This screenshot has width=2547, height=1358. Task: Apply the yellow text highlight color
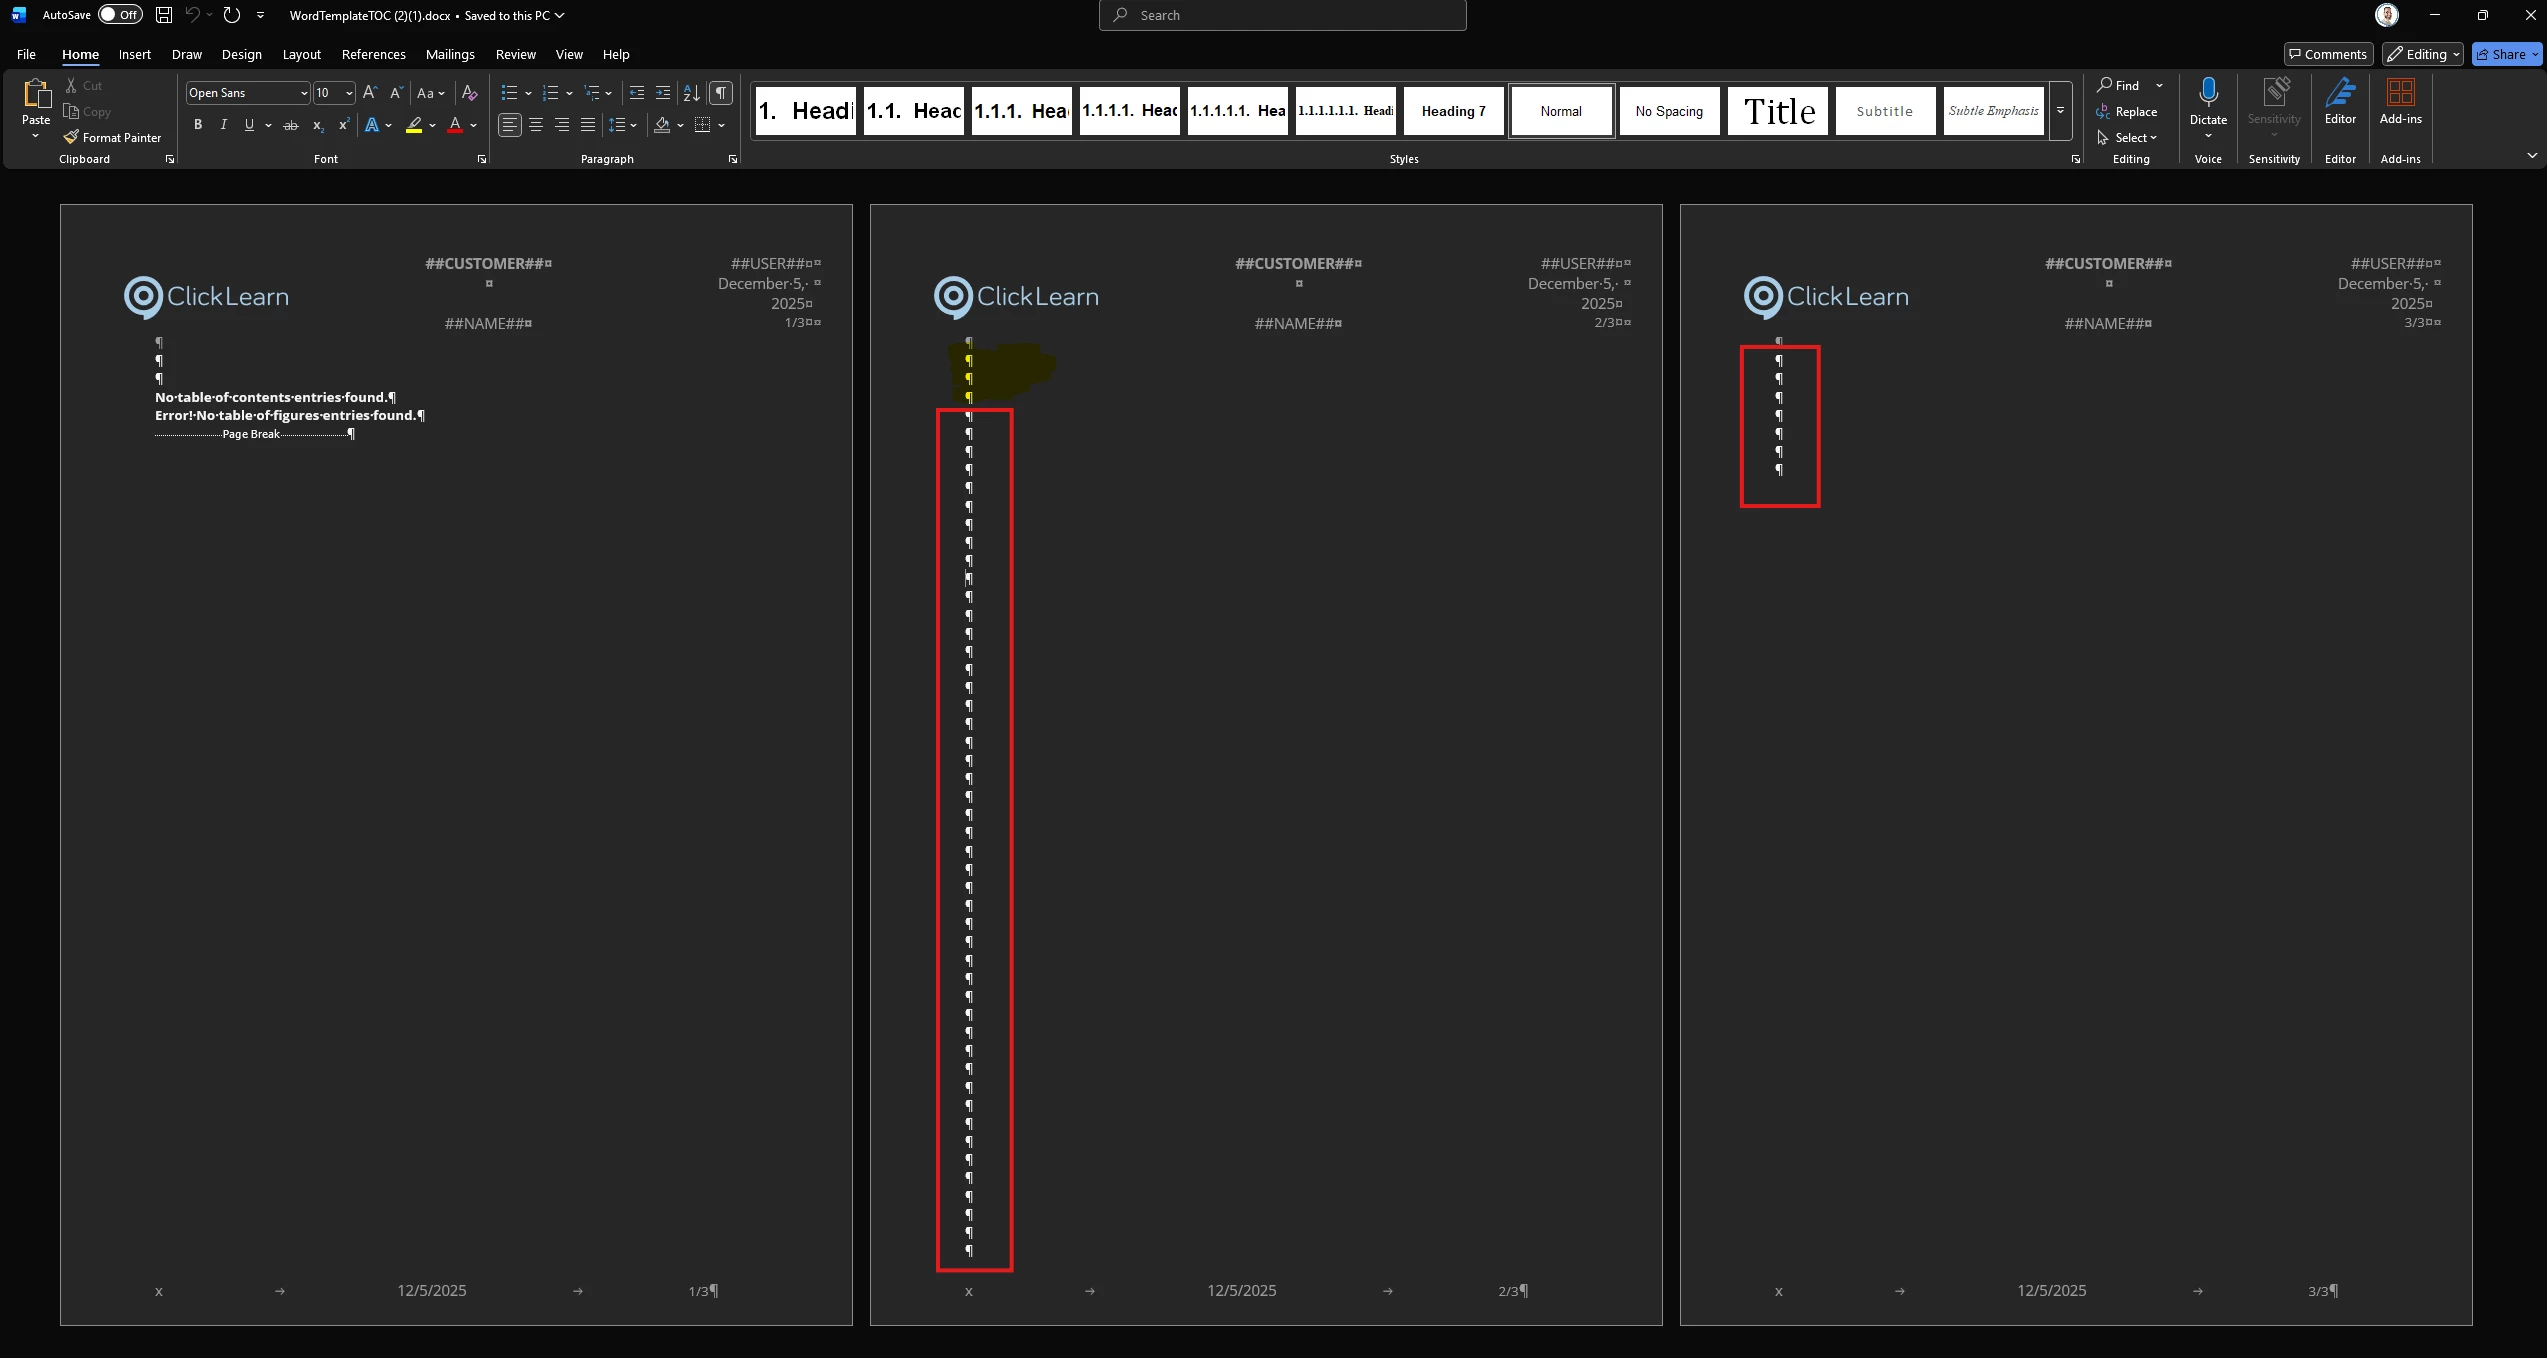click(x=413, y=125)
